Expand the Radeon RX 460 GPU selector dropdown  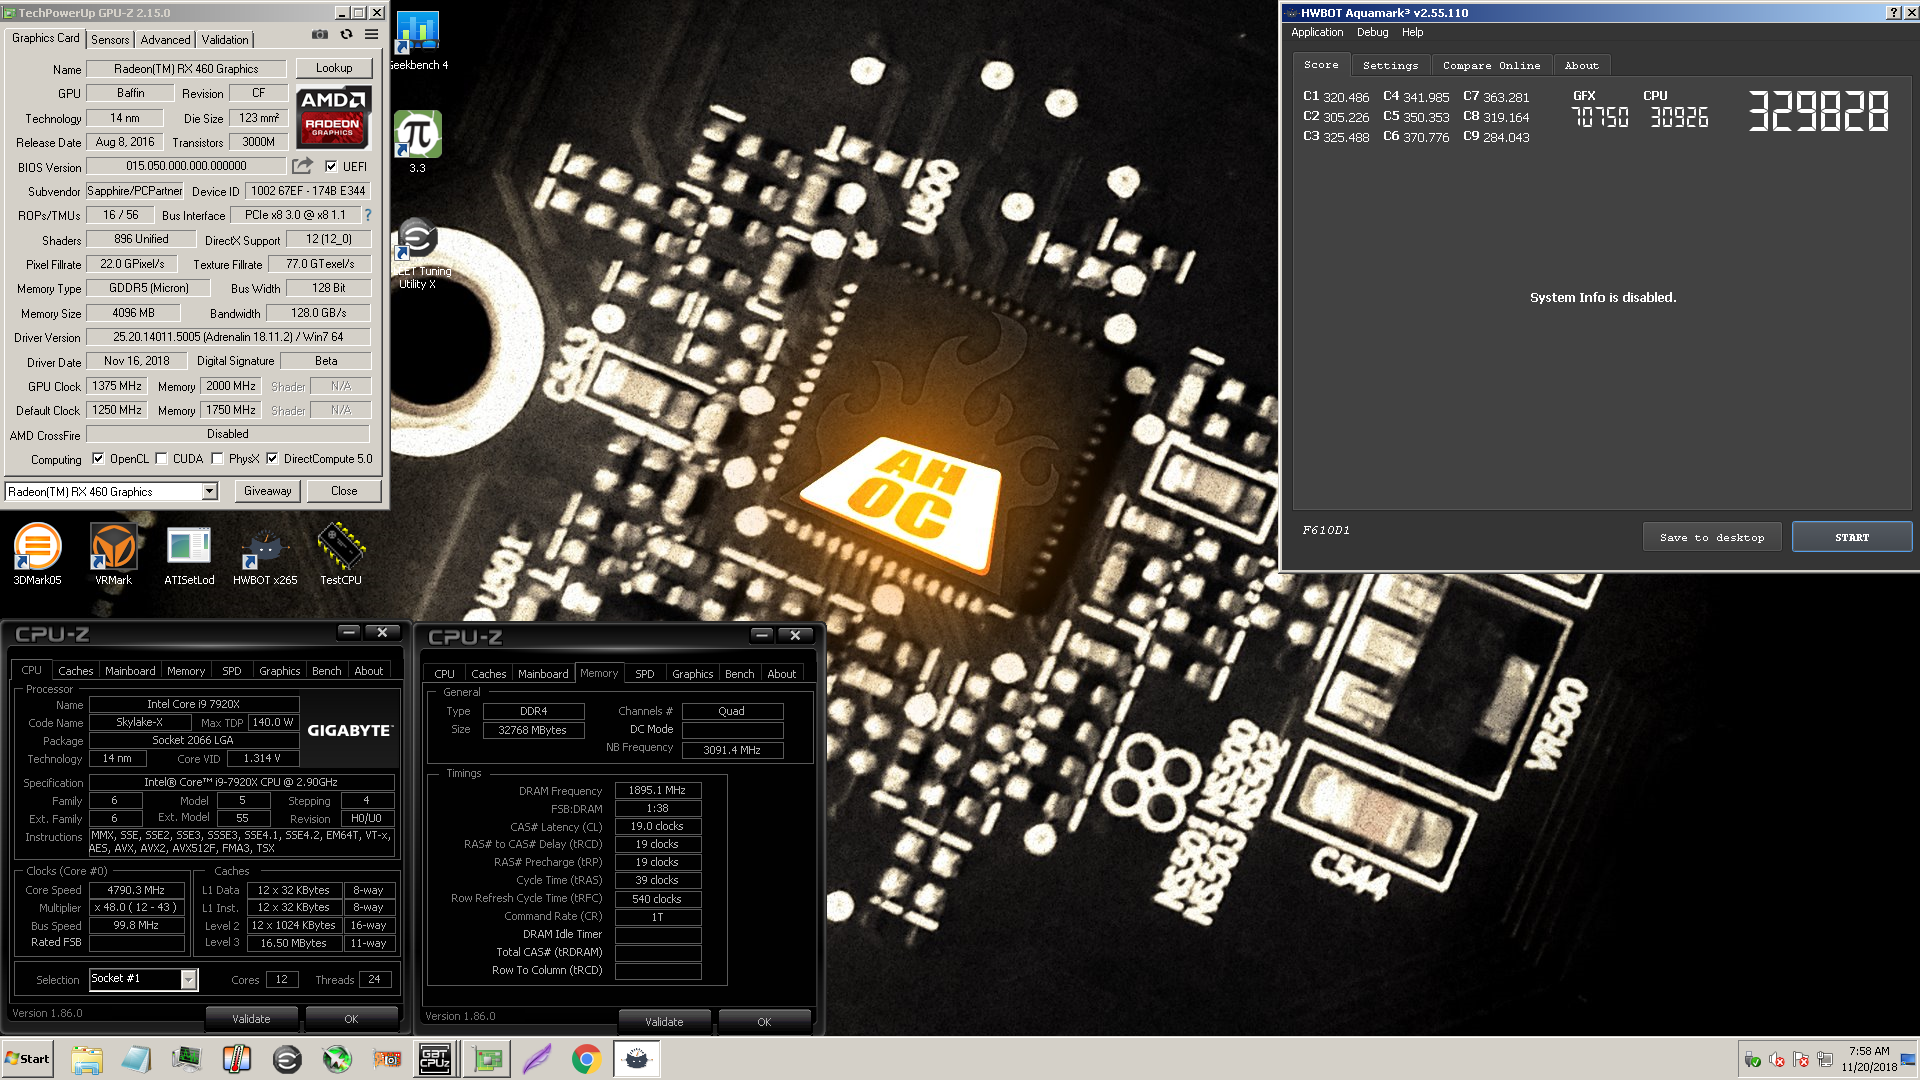(x=210, y=491)
